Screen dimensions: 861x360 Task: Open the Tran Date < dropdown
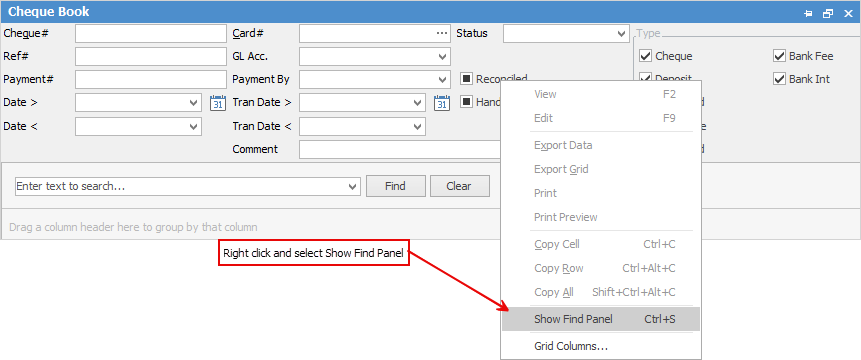click(x=417, y=126)
